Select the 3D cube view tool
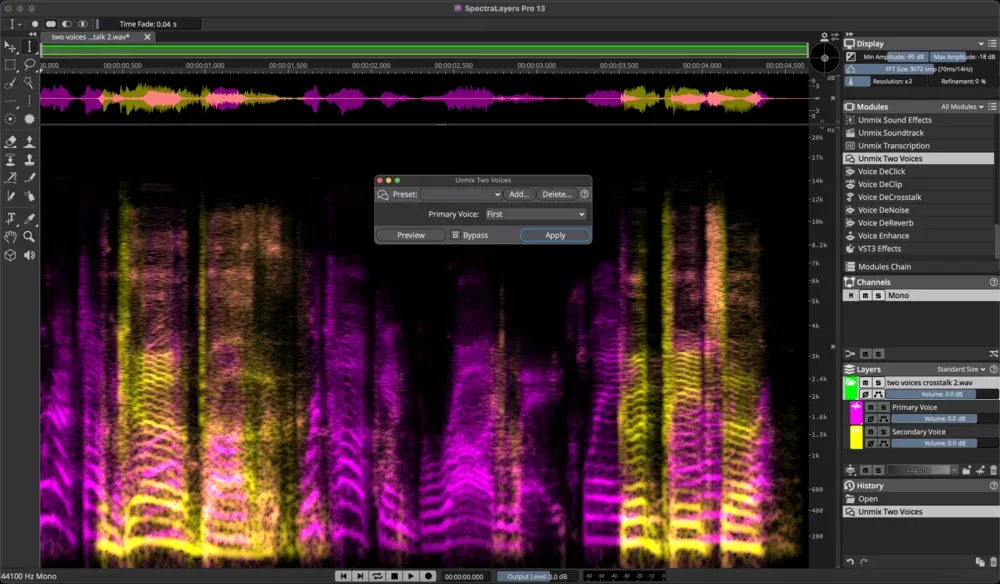This screenshot has width=1000, height=584. [x=10, y=255]
